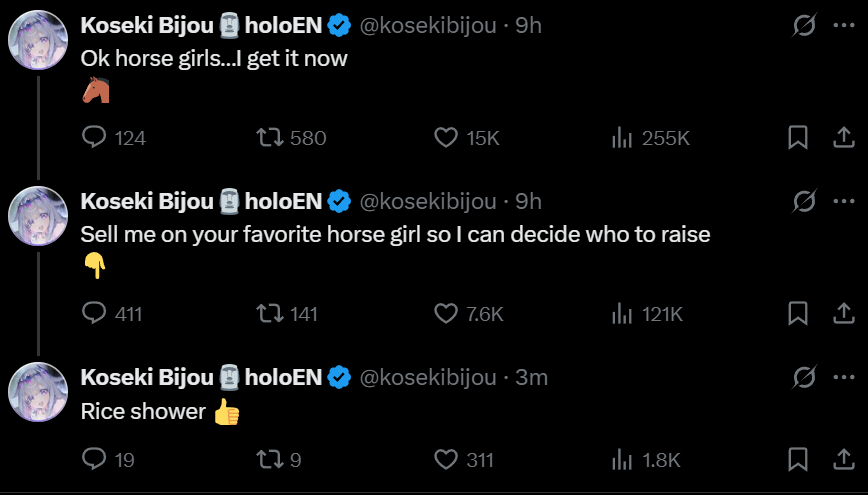Like the 'Rice shower' tweet
The image size is (868, 495).
click(446, 460)
